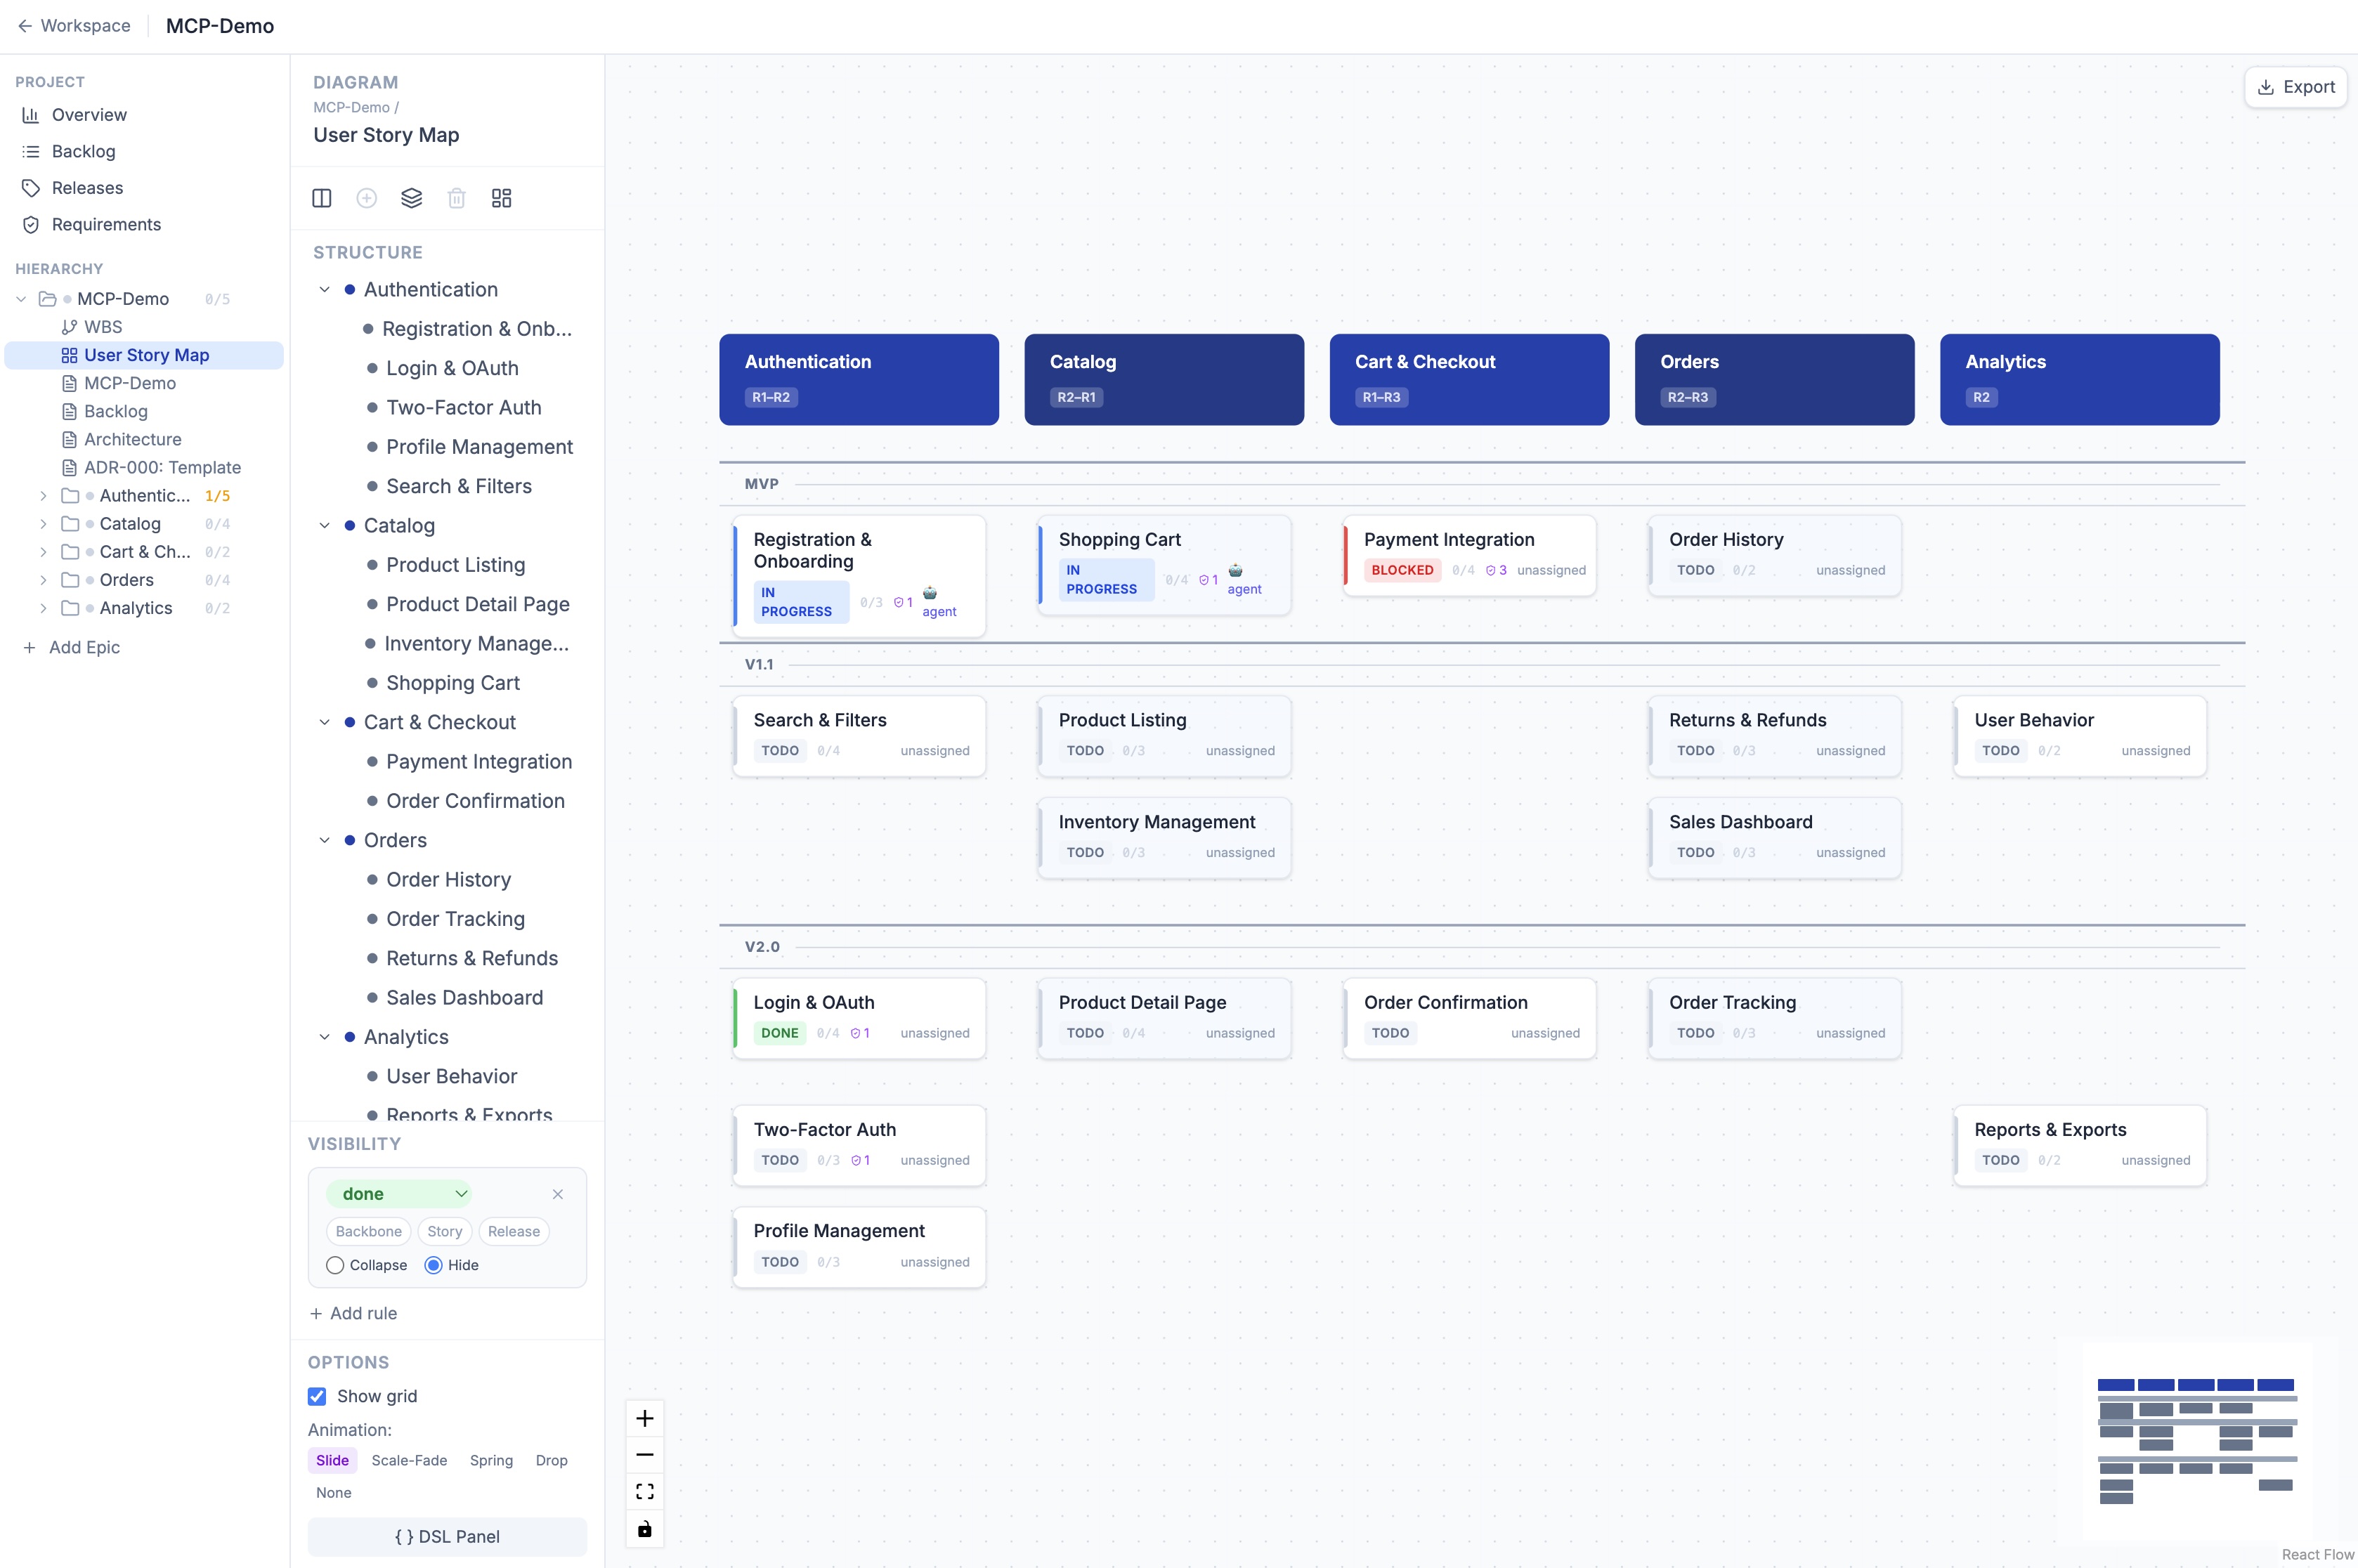Screen dimensions: 2358x1568
Task: Collapse Authentication in the structure tree
Action: (x=324, y=289)
